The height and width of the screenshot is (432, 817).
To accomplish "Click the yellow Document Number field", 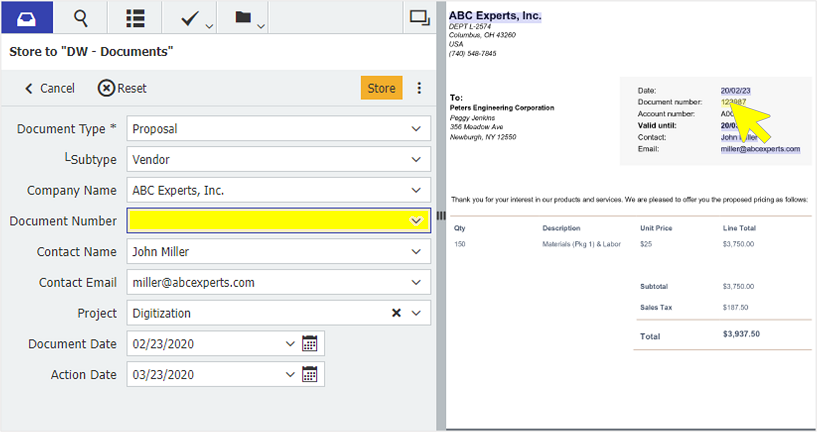I will tap(268, 221).
